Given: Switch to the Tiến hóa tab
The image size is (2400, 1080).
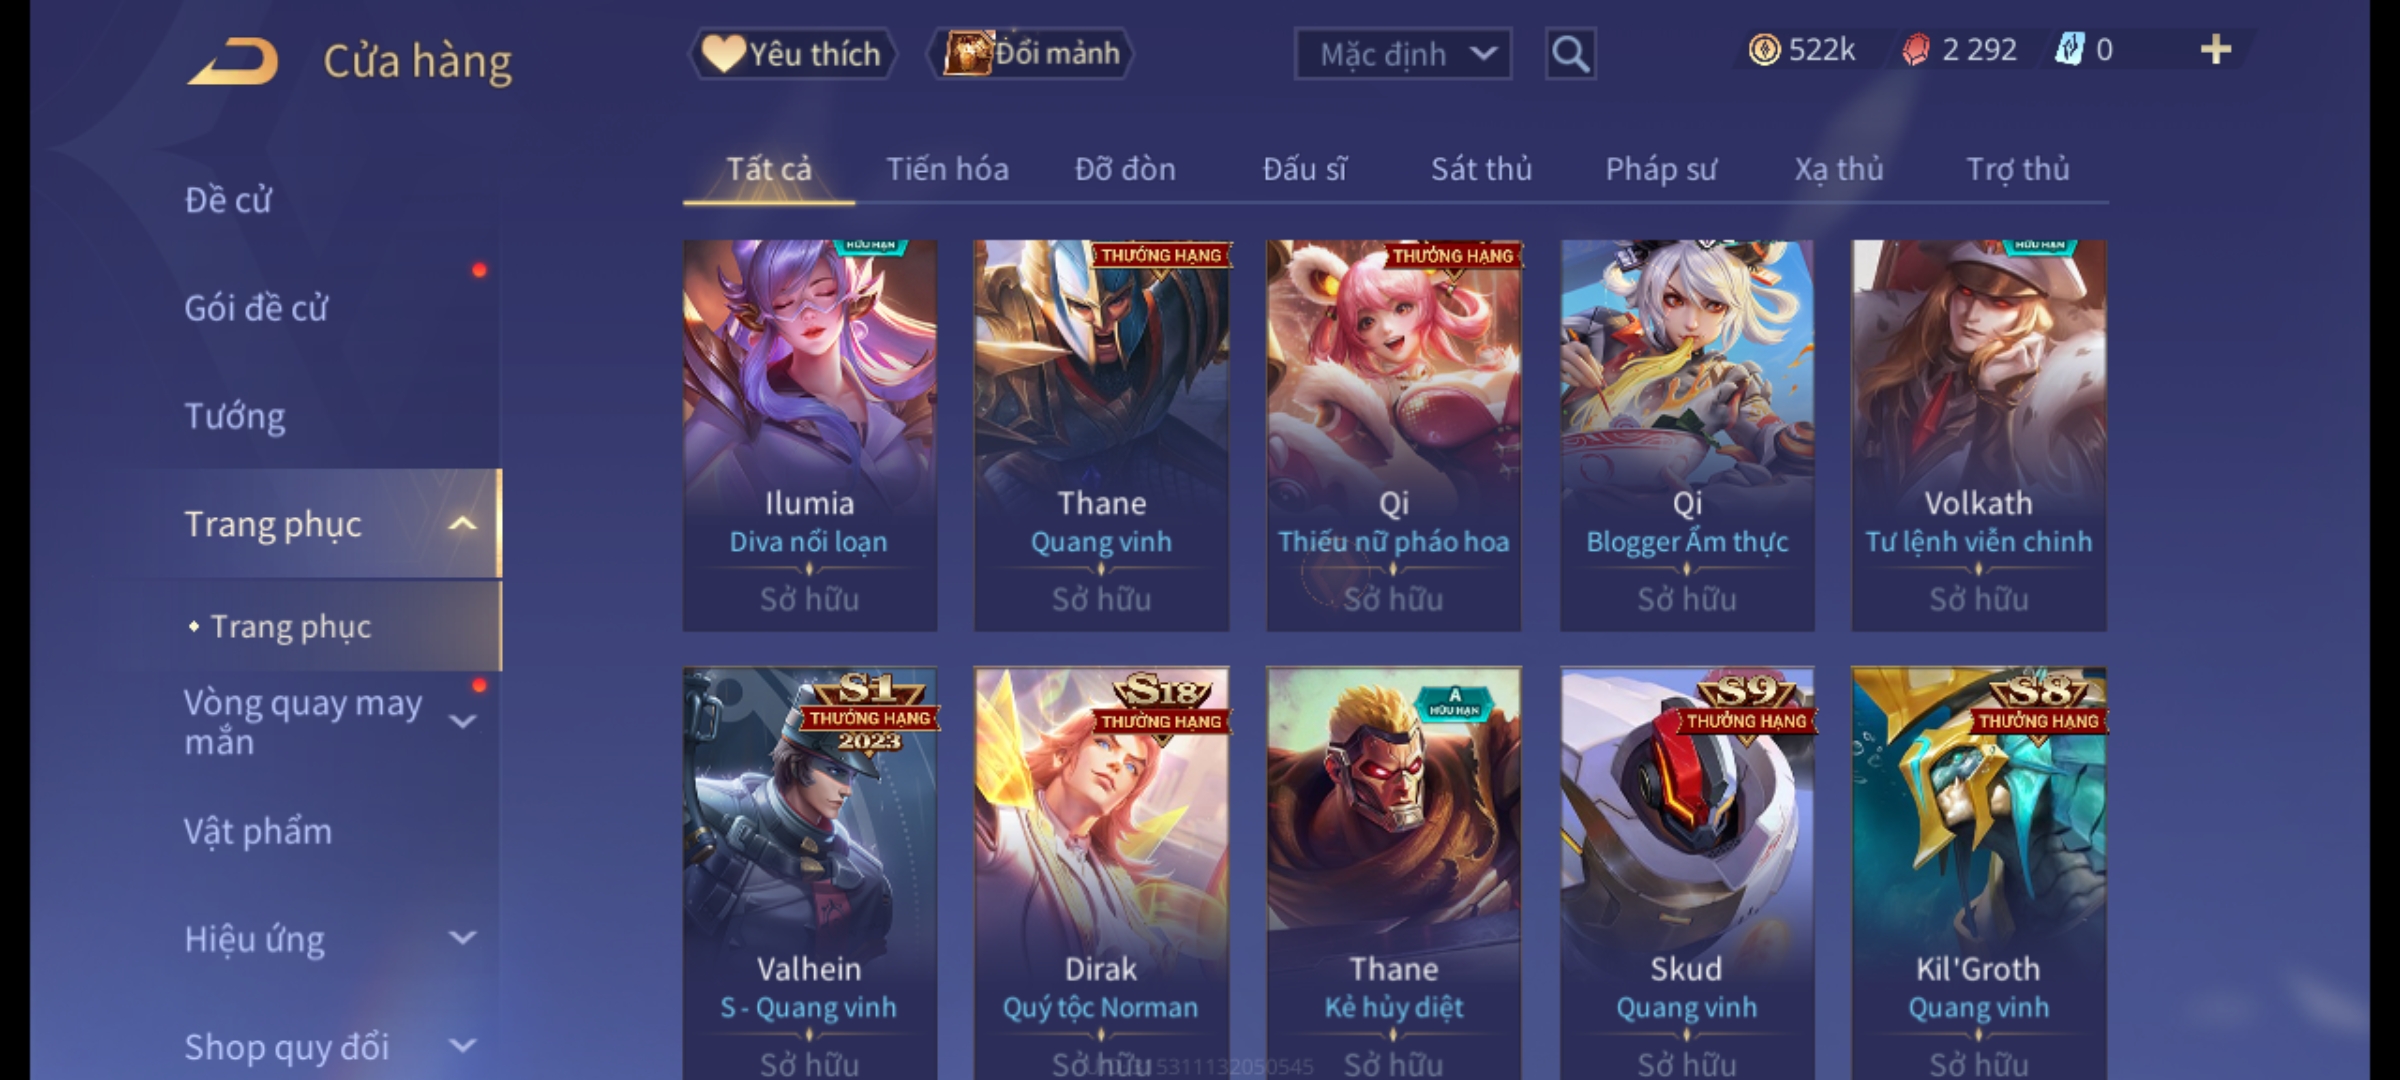Looking at the screenshot, I should [947, 169].
